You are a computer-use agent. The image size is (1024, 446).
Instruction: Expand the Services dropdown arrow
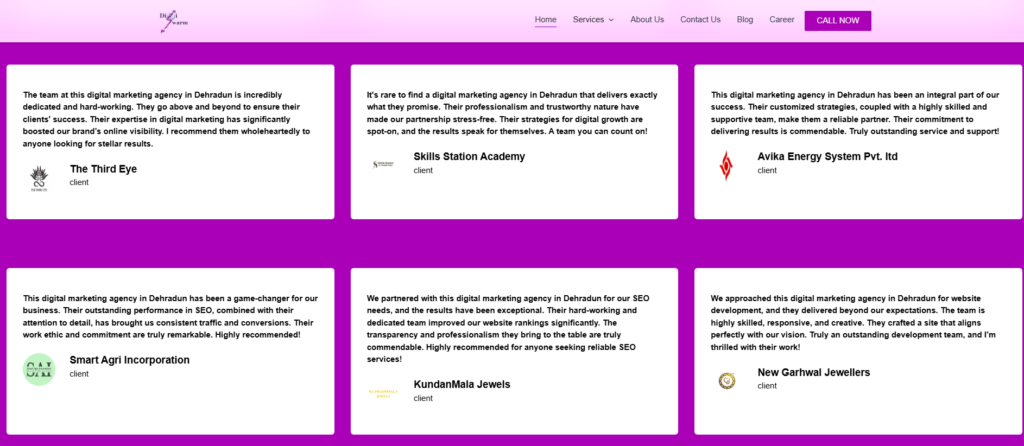(611, 20)
